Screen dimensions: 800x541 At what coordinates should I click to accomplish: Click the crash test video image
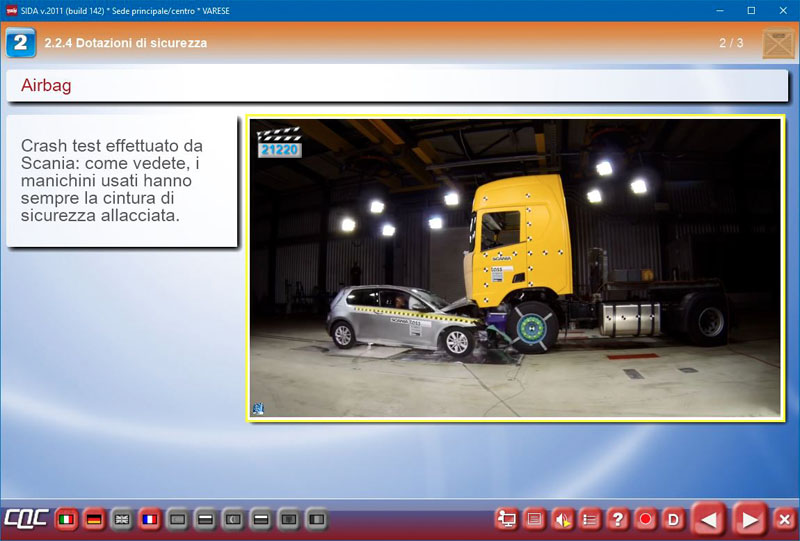click(x=514, y=268)
